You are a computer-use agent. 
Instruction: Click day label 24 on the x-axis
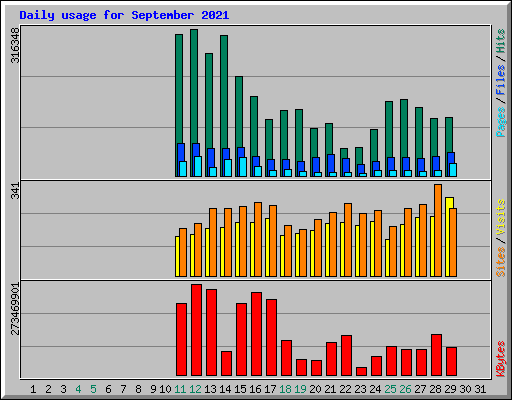pos(376,389)
